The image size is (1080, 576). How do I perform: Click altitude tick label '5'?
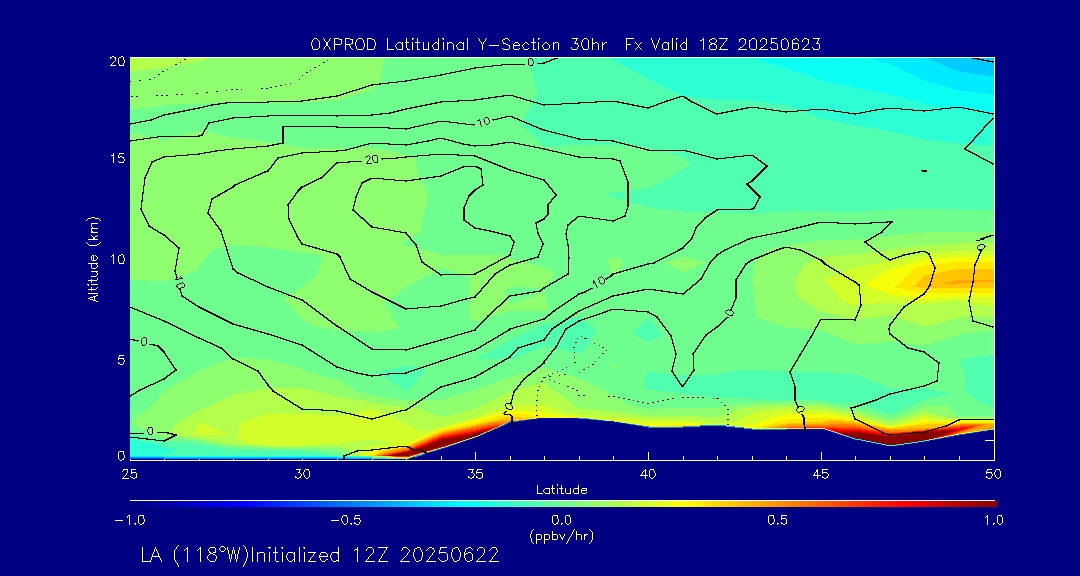point(121,359)
